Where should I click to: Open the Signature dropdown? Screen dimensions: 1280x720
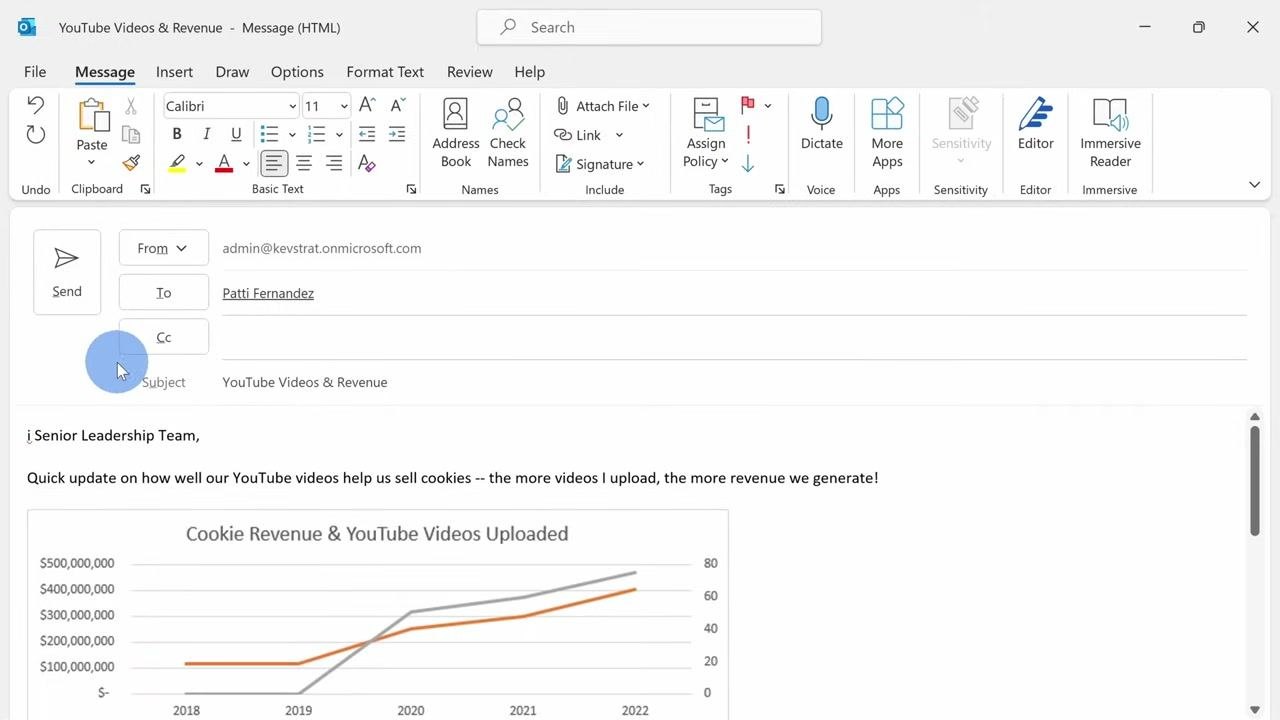tap(599, 164)
